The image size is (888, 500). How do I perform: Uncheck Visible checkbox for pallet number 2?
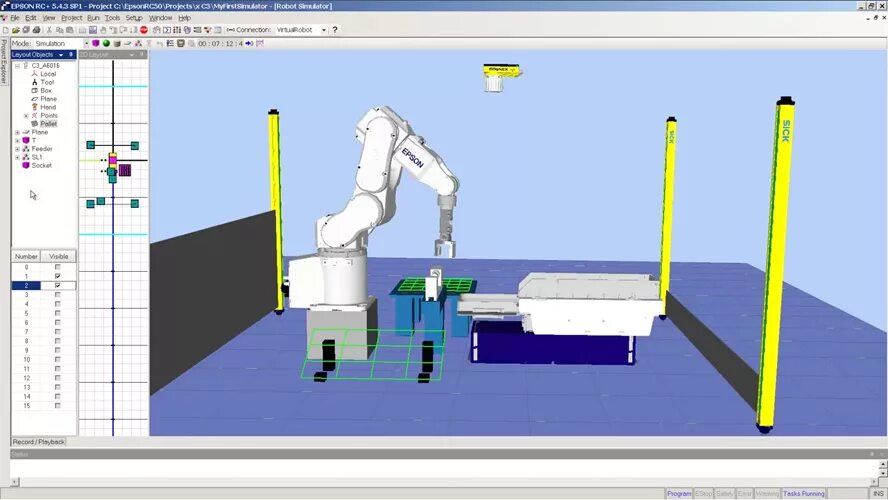[x=57, y=285]
